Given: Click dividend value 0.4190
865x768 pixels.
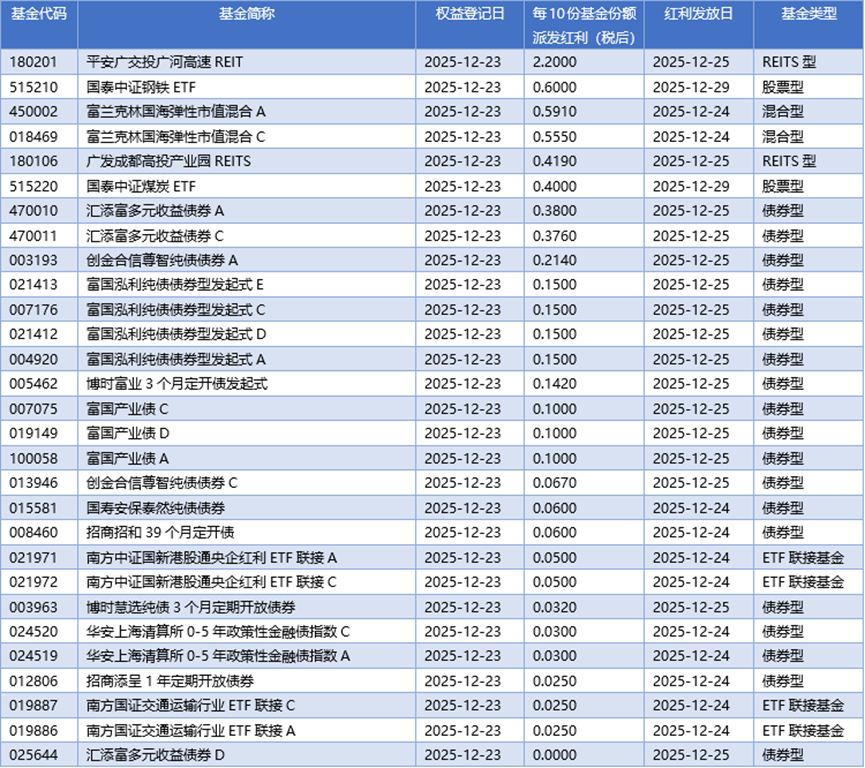Looking at the screenshot, I should click(554, 161).
